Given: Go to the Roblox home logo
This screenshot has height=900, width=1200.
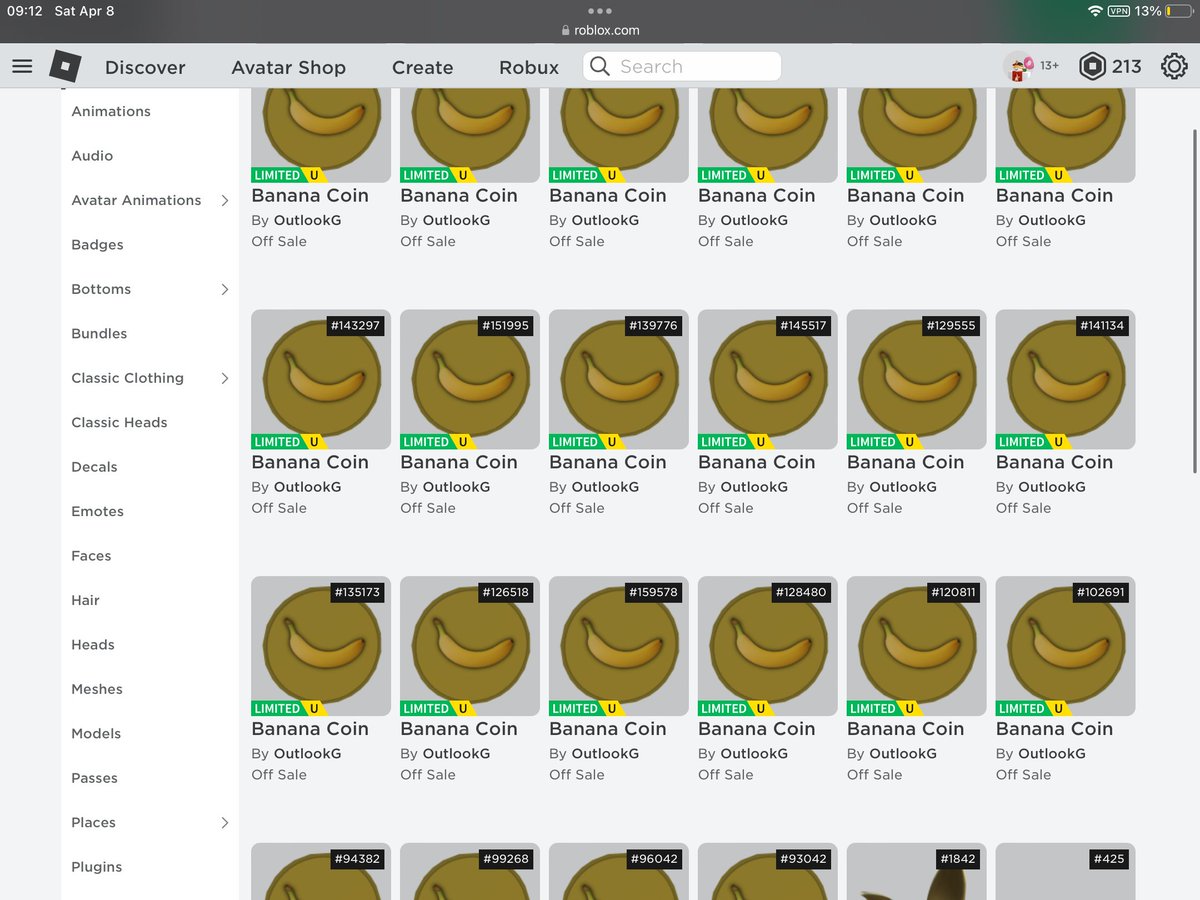Looking at the screenshot, I should pyautogui.click(x=65, y=66).
